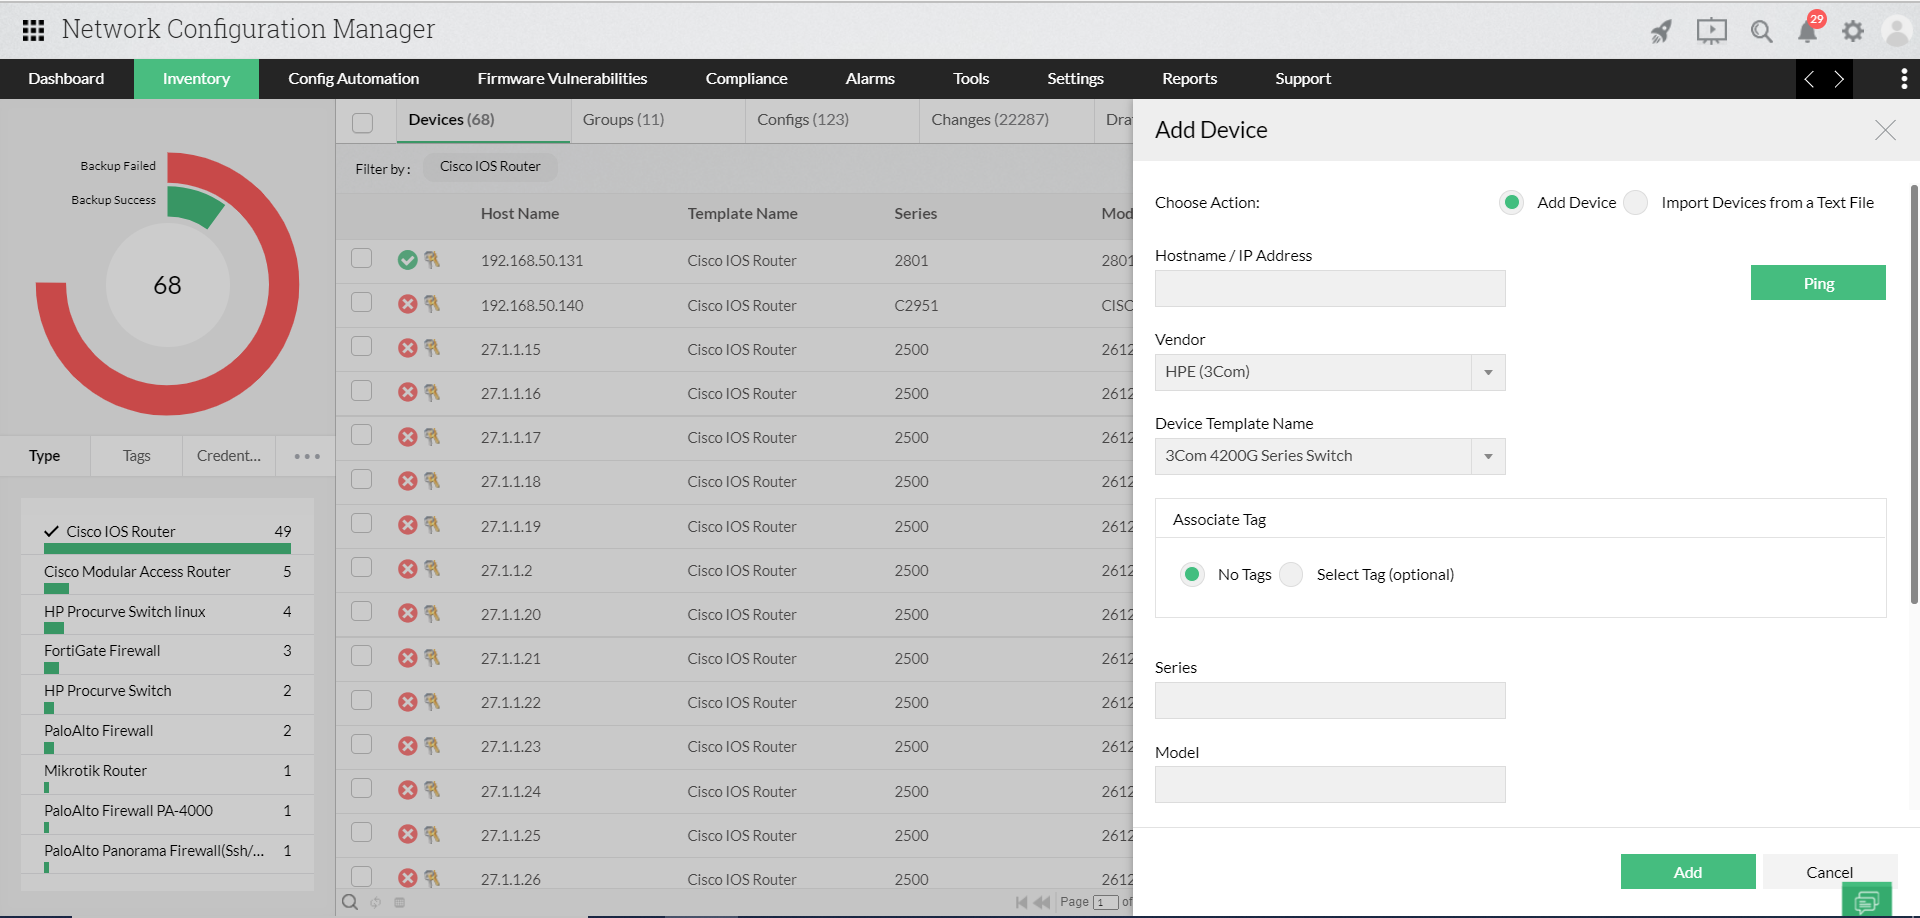This screenshot has width=1920, height=918.
Task: Sort by the Host Name column header
Action: pyautogui.click(x=520, y=214)
